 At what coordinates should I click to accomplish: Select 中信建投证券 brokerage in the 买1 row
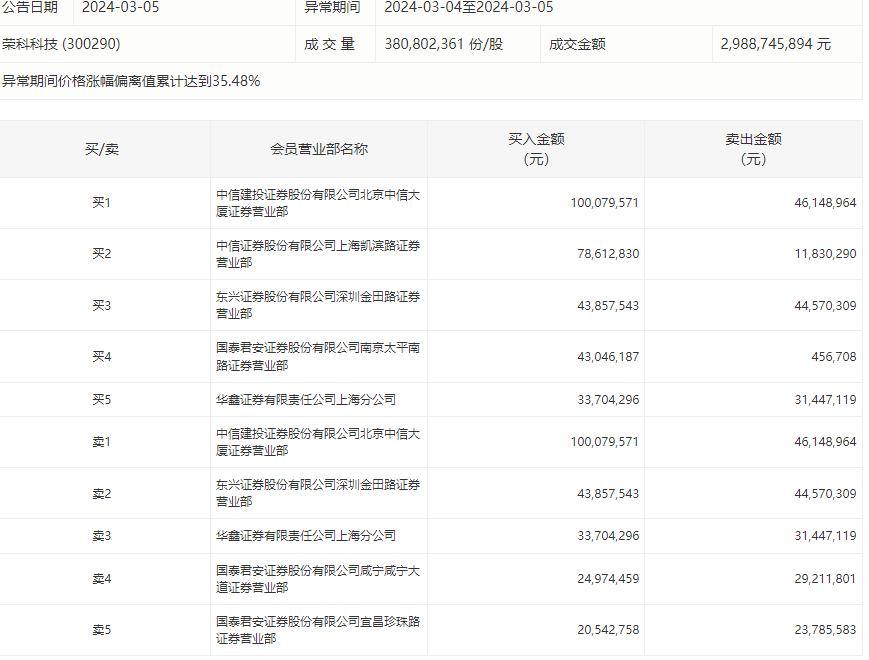[318, 203]
